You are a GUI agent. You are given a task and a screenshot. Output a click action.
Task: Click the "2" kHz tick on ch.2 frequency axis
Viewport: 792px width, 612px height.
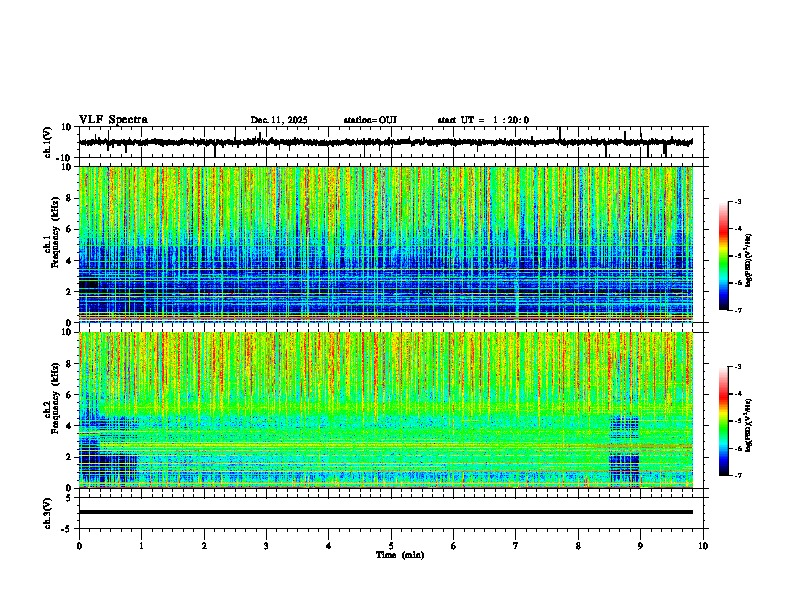68,457
